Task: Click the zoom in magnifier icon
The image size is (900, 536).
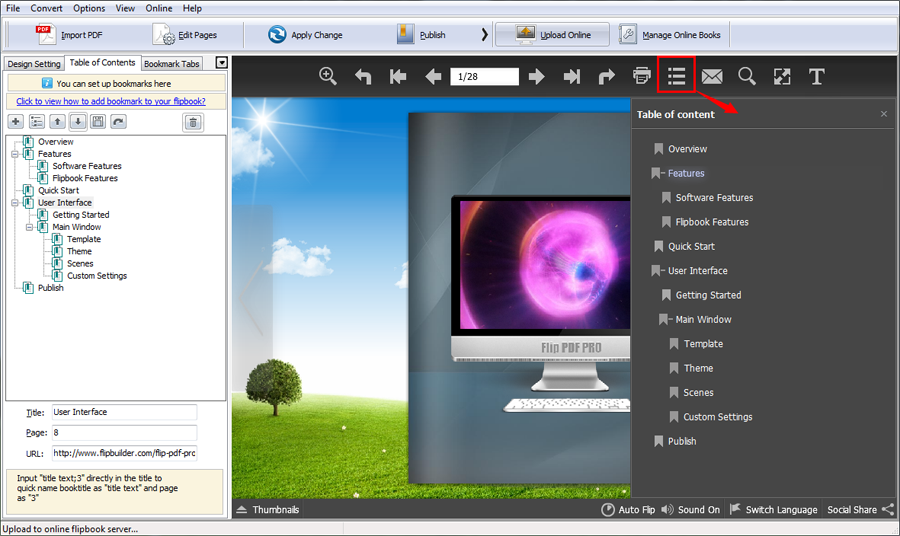Action: tap(328, 77)
